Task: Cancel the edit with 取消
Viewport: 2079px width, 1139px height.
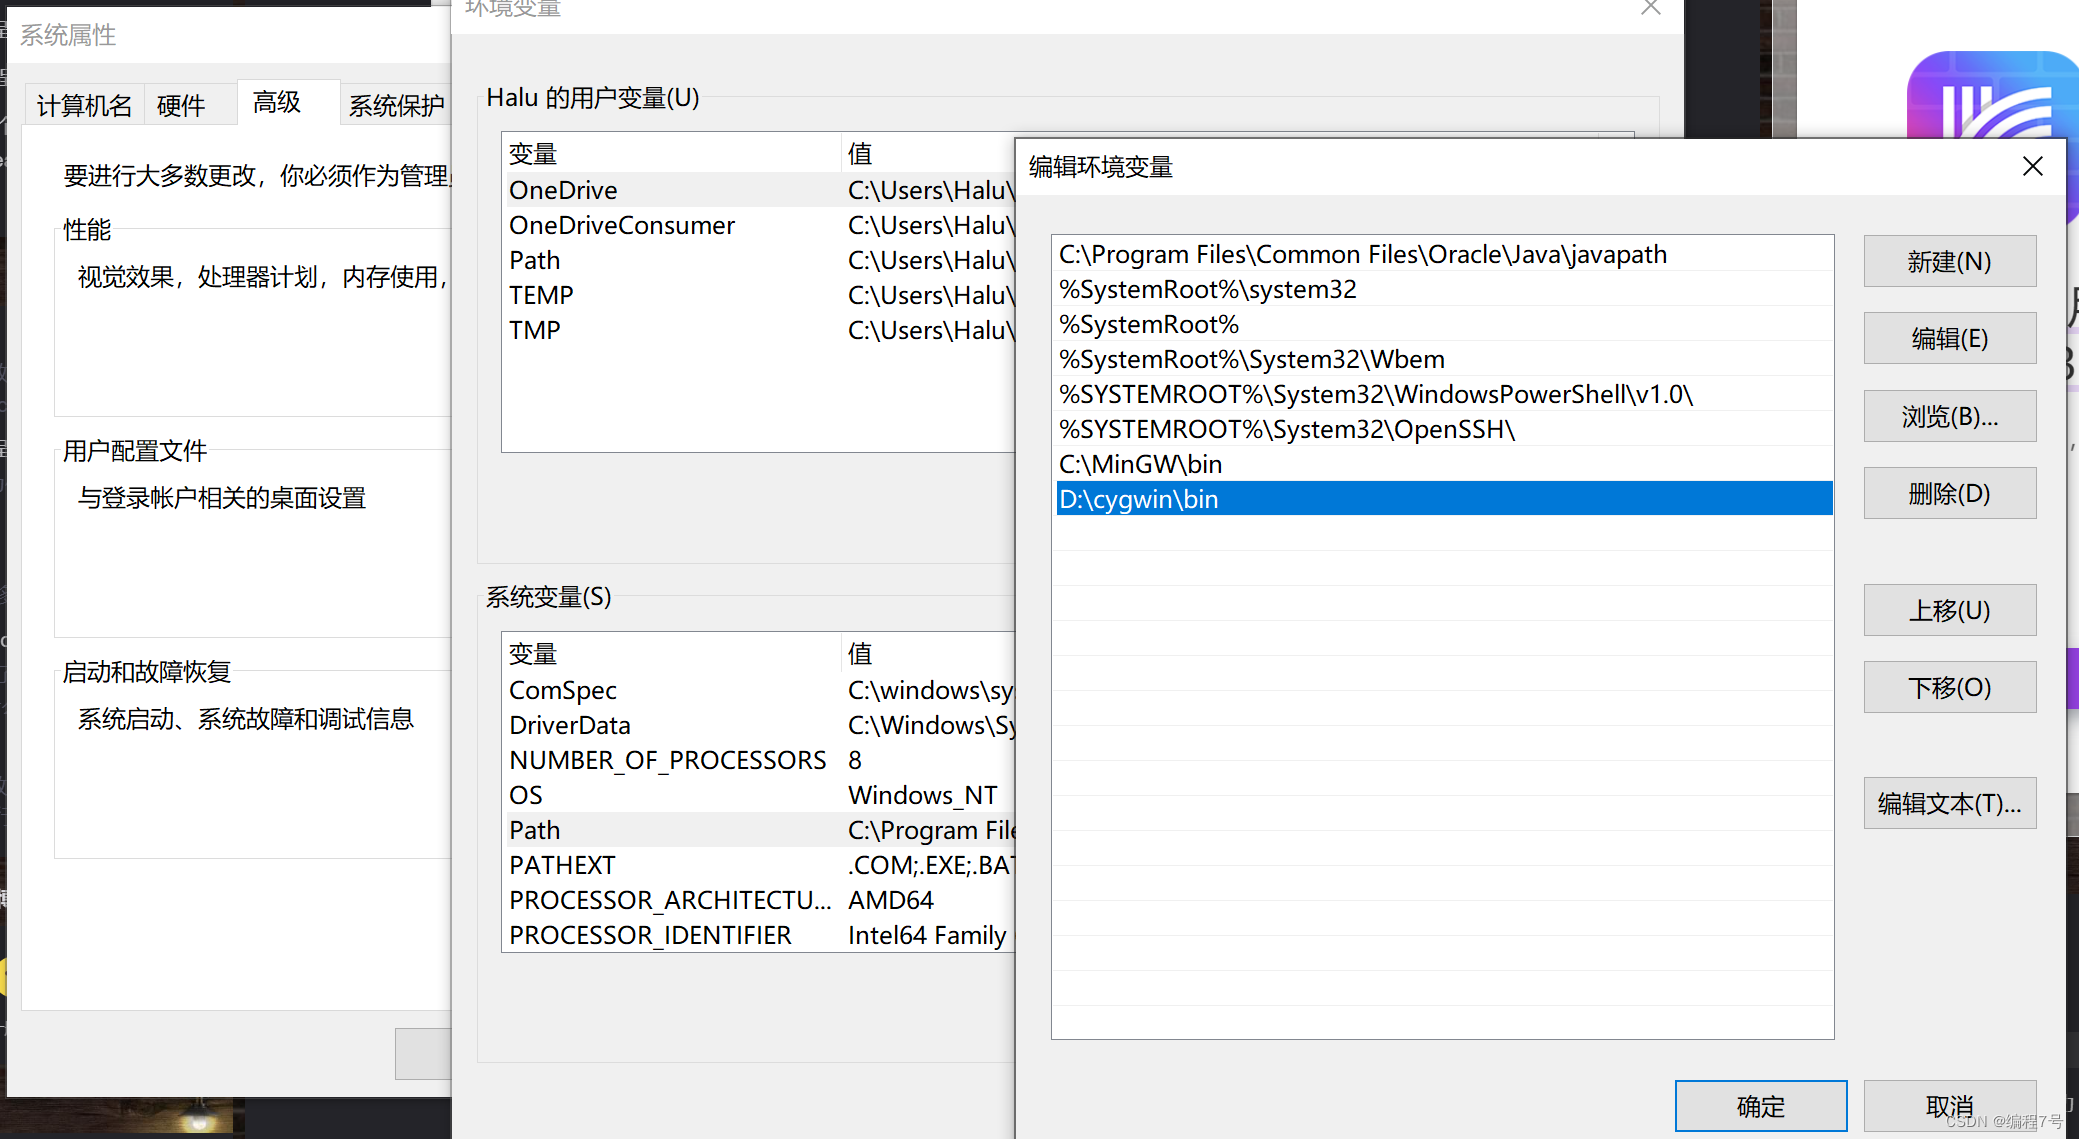Action: coord(1949,1106)
